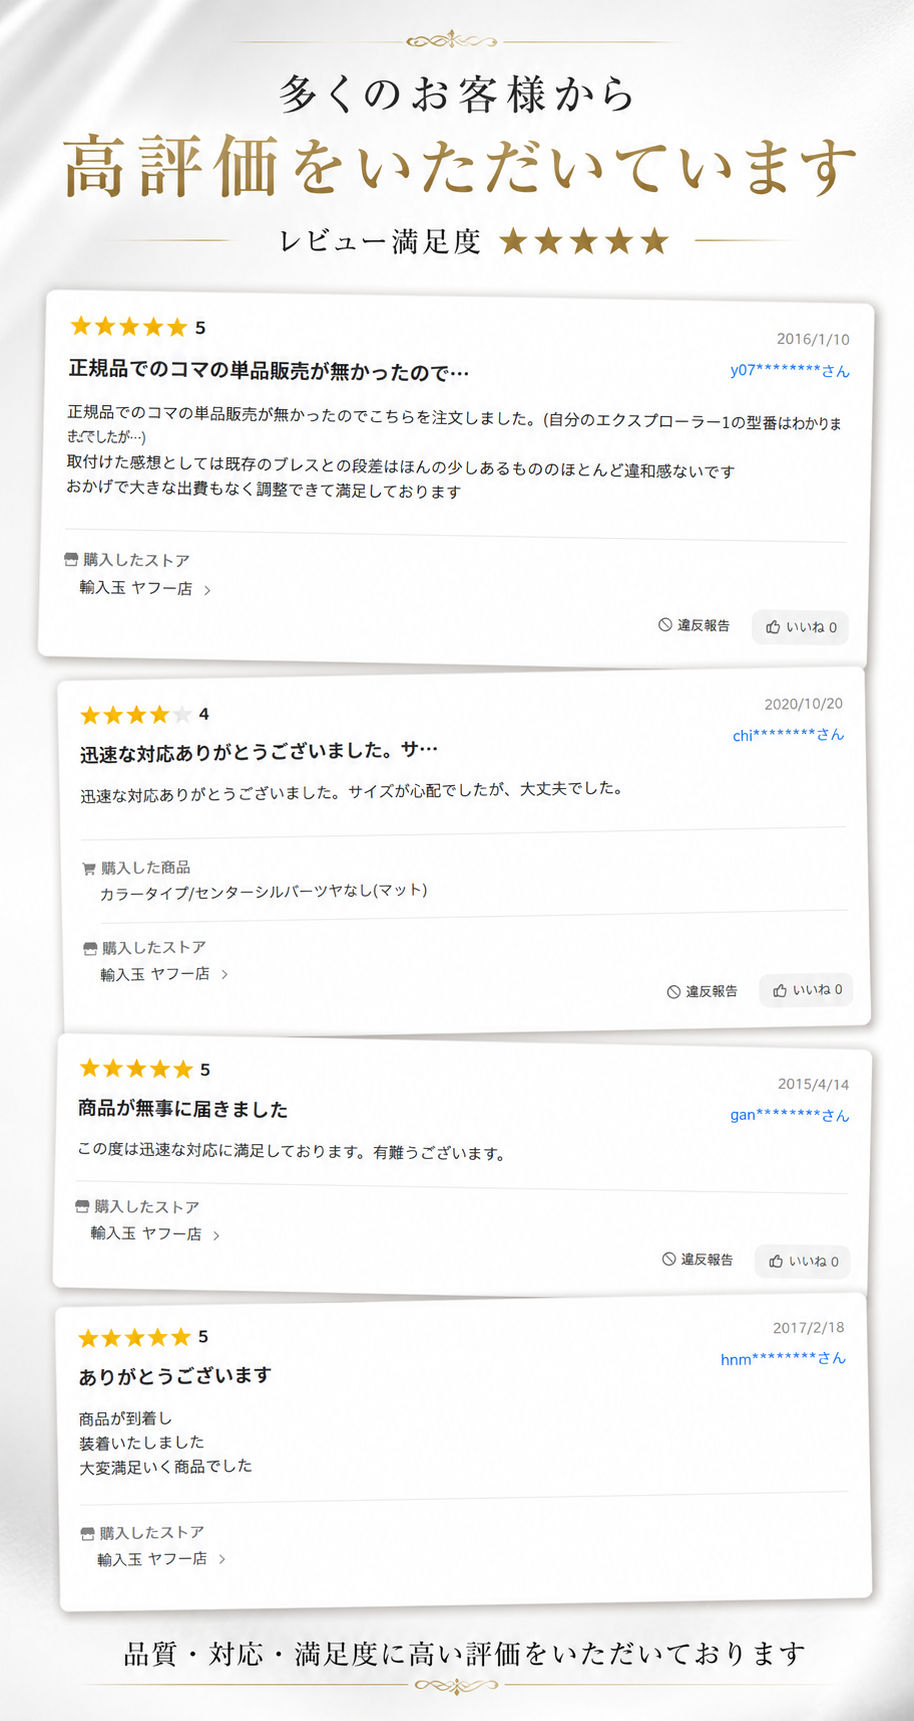
Task: Report violation on the 2016/1/10 review
Action: (x=694, y=625)
